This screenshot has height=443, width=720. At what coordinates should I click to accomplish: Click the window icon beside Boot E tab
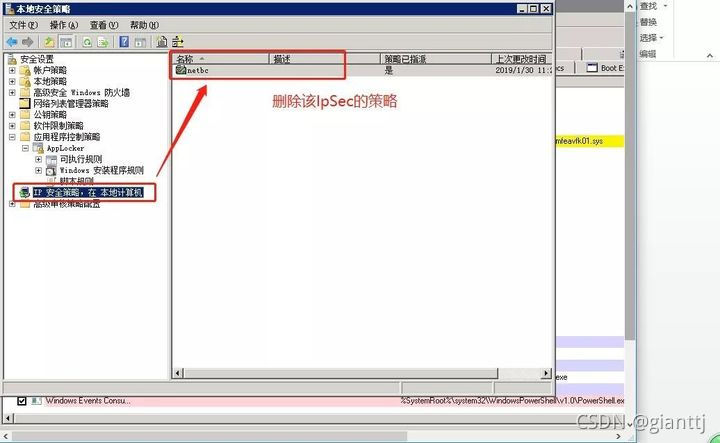point(592,68)
